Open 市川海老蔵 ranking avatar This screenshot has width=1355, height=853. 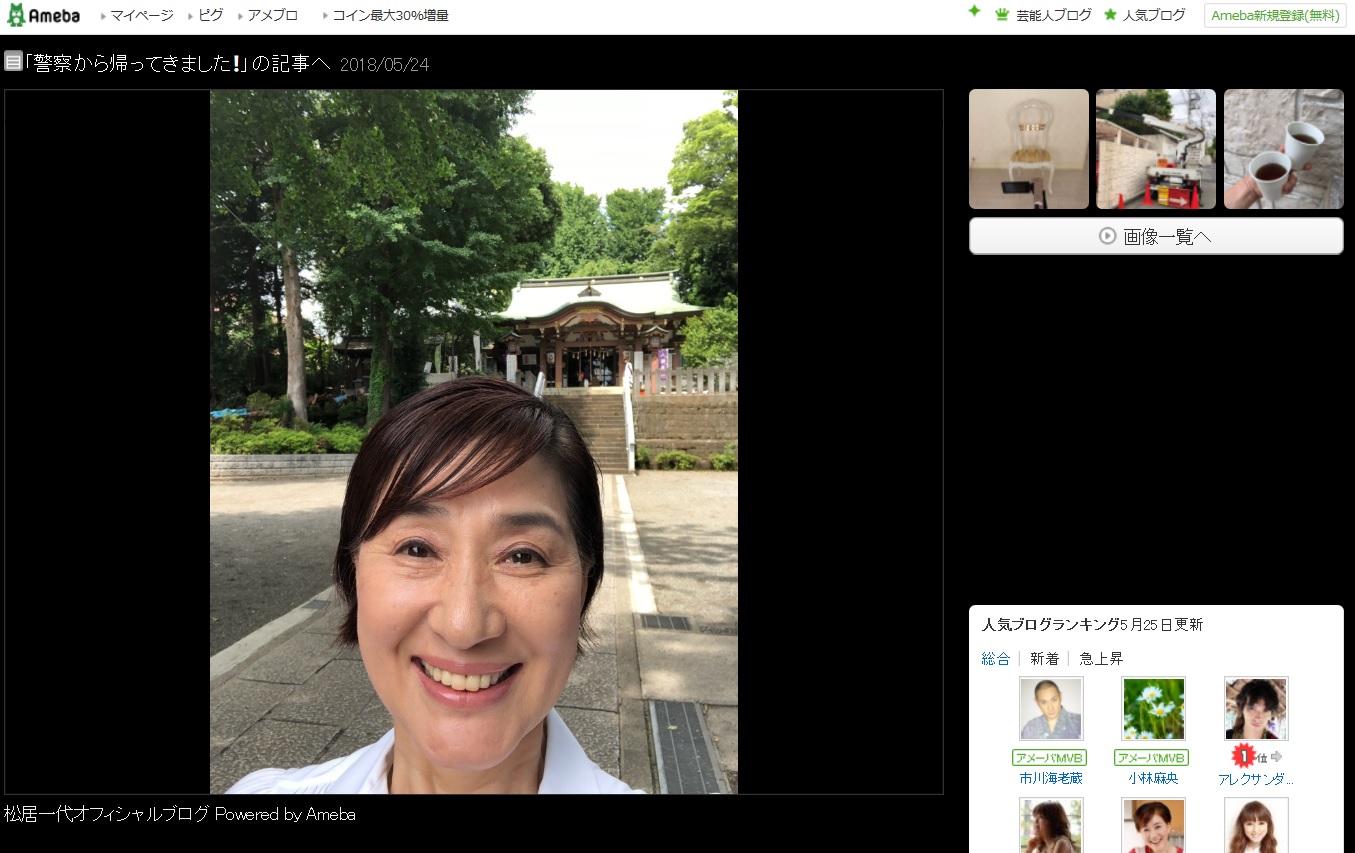[x=1050, y=708]
